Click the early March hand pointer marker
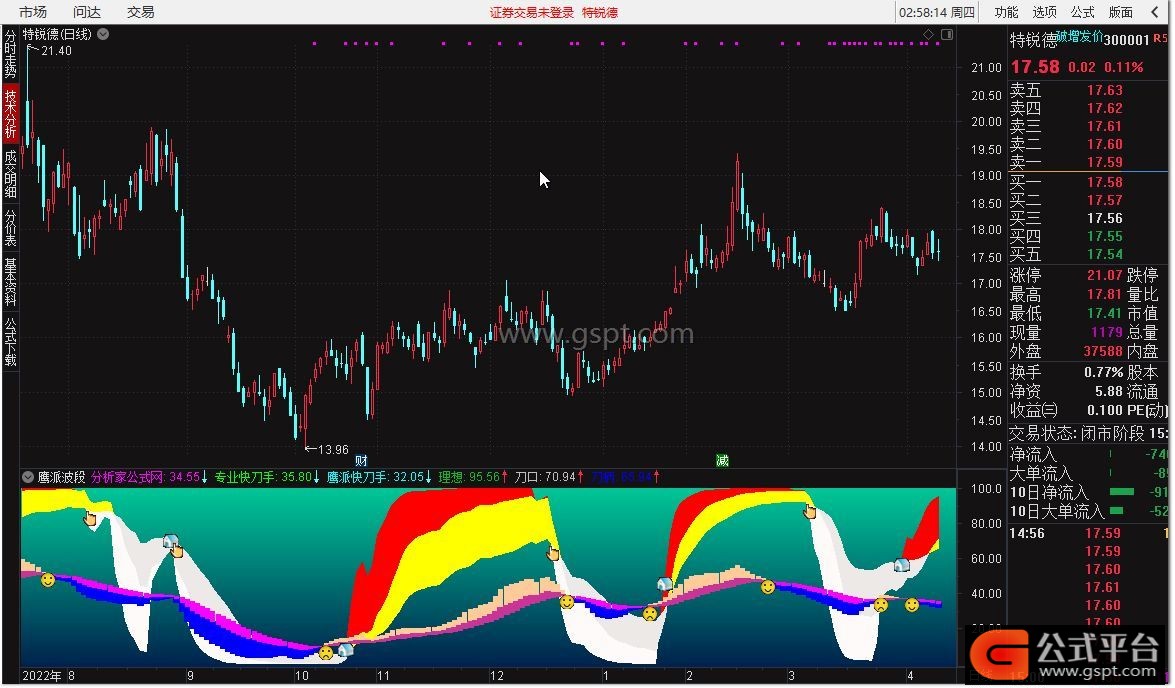 coord(810,512)
